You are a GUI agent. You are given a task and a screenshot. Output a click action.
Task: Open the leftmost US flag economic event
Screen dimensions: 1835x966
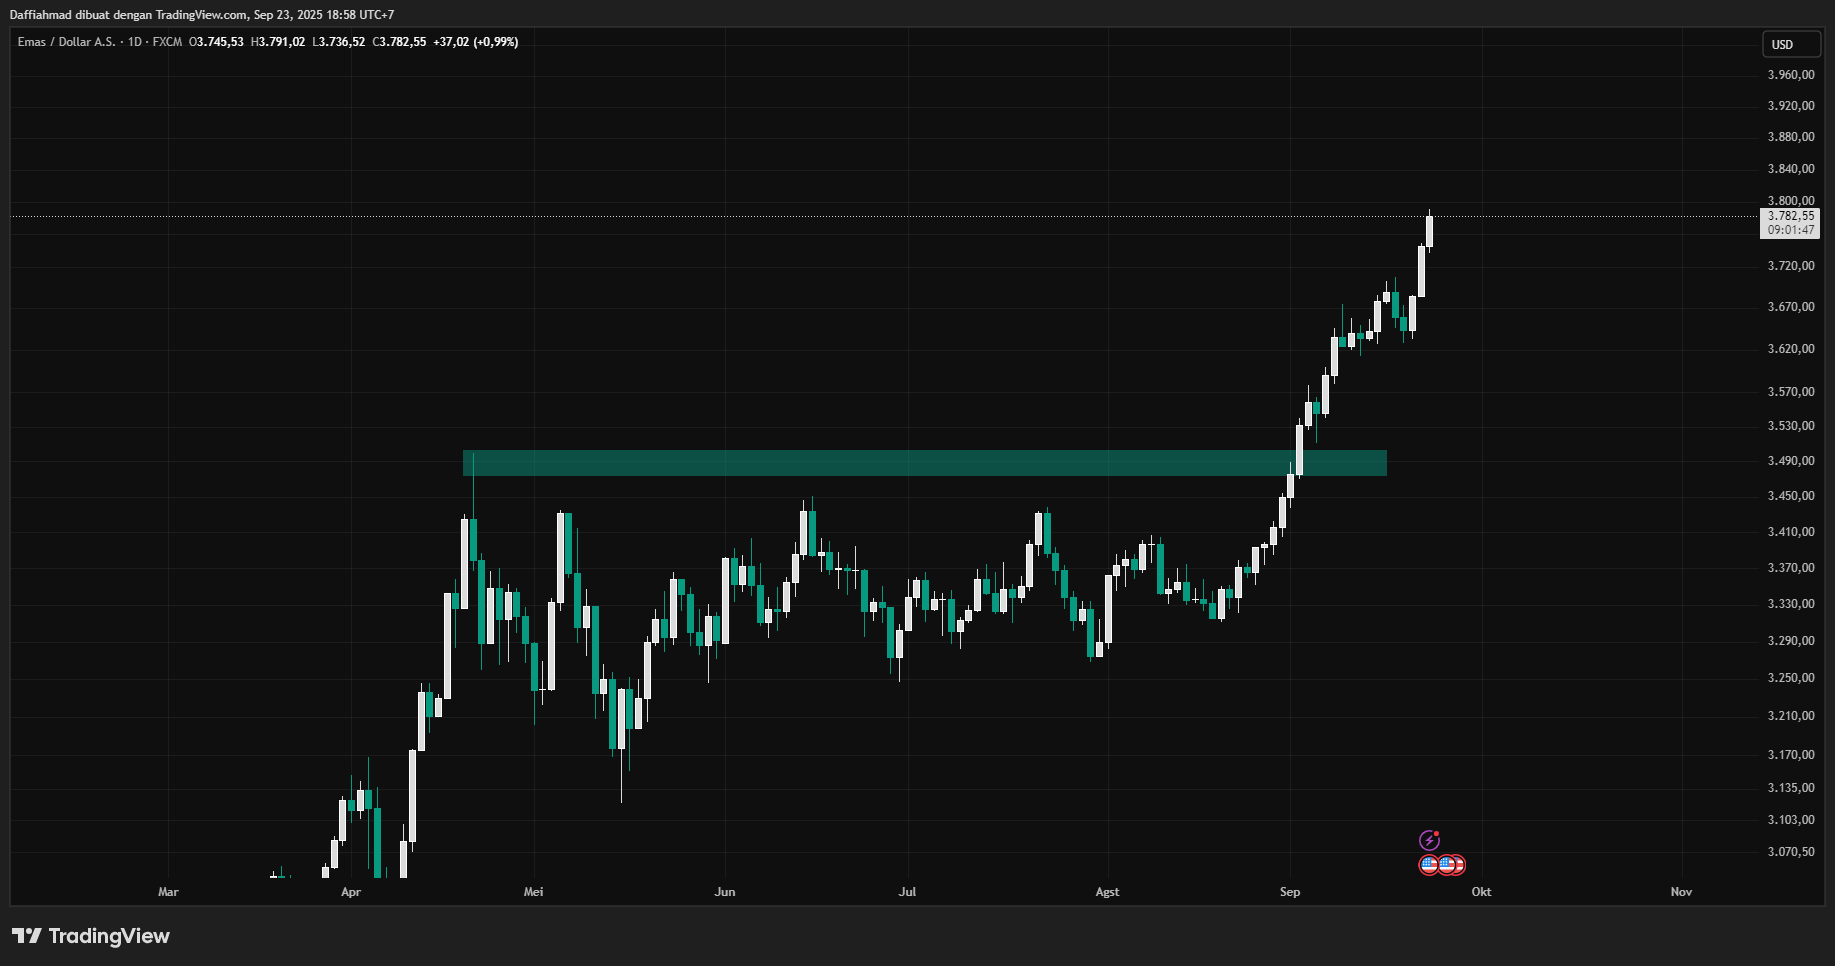point(1429,865)
